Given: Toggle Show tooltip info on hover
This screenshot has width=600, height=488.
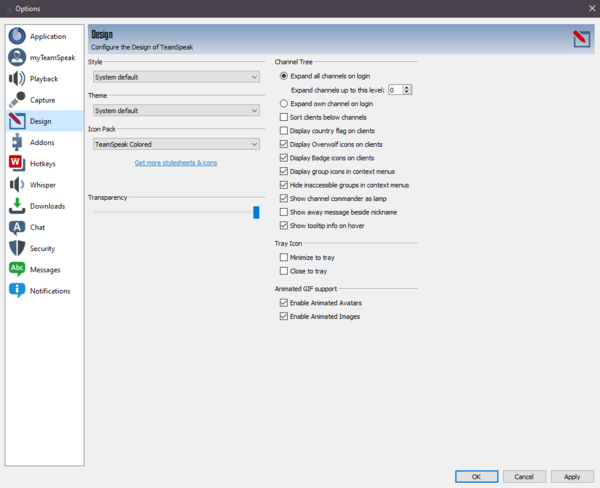Looking at the screenshot, I should tap(284, 226).
